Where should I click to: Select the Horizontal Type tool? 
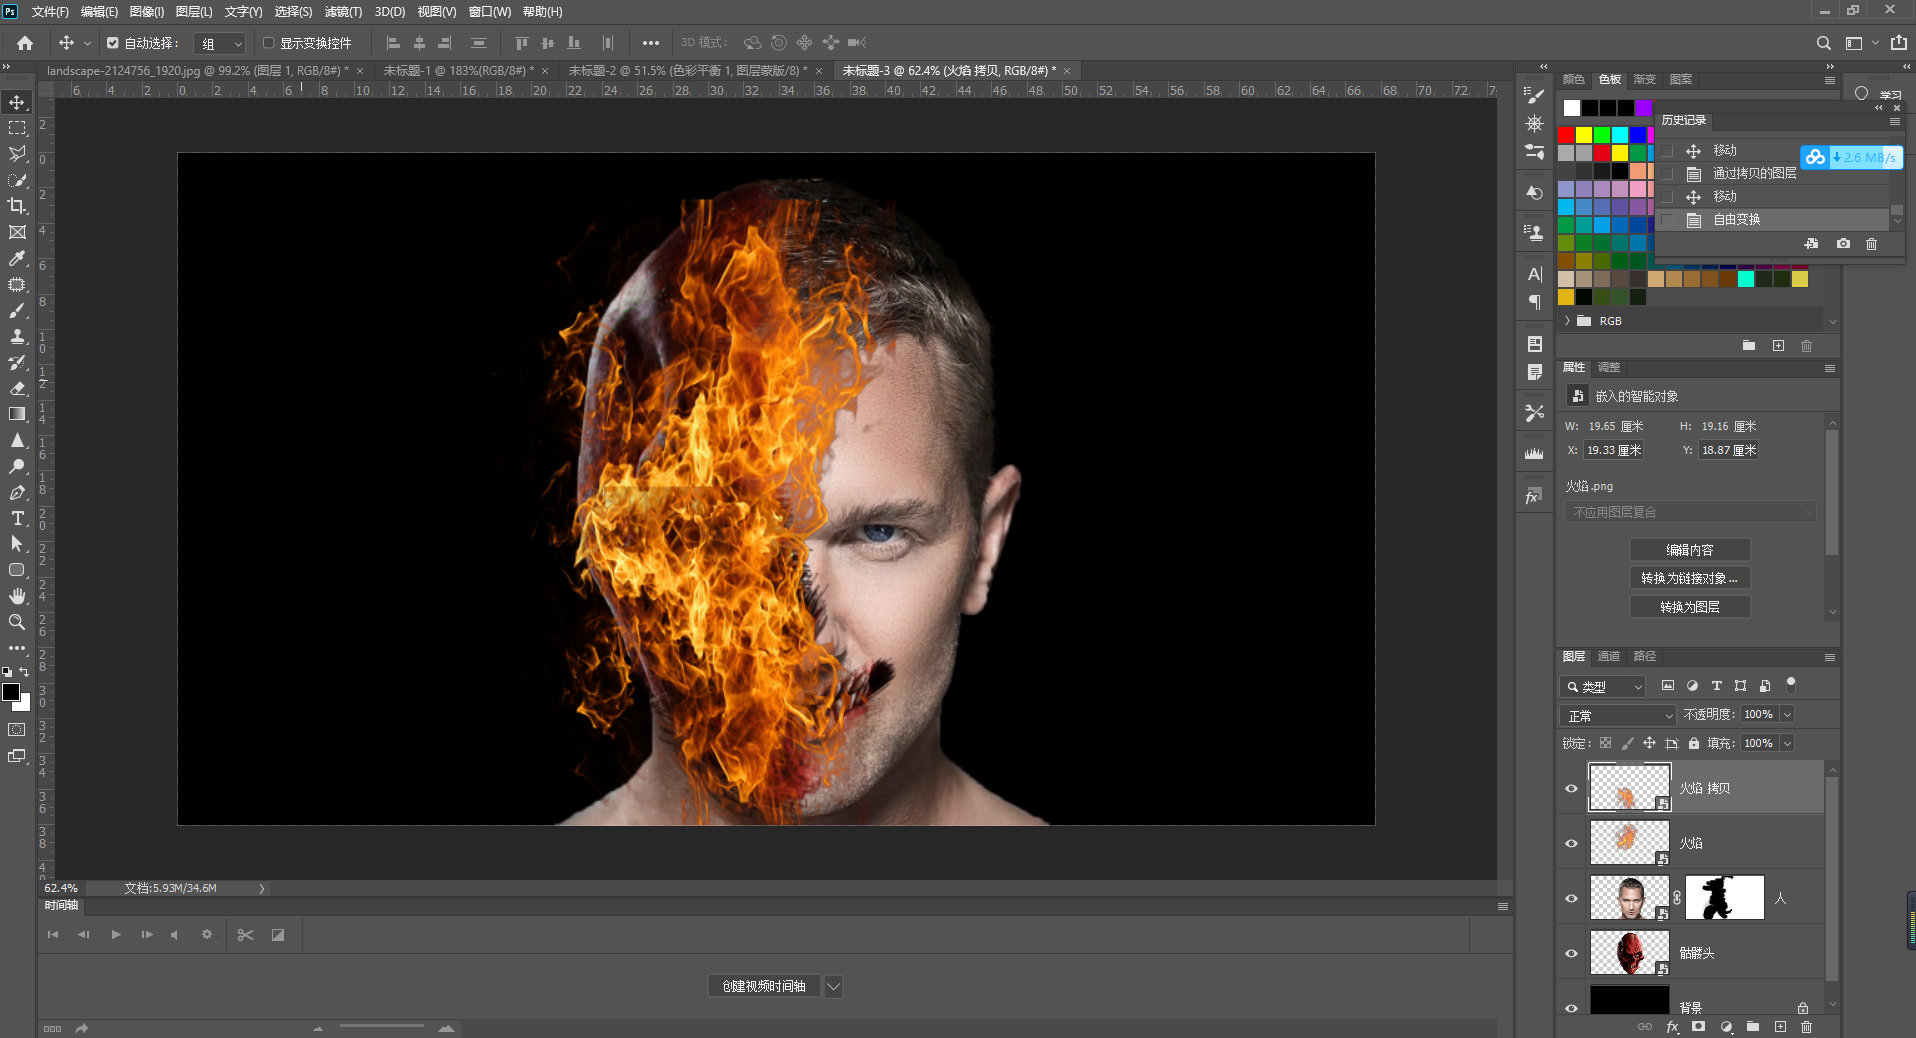(x=17, y=518)
